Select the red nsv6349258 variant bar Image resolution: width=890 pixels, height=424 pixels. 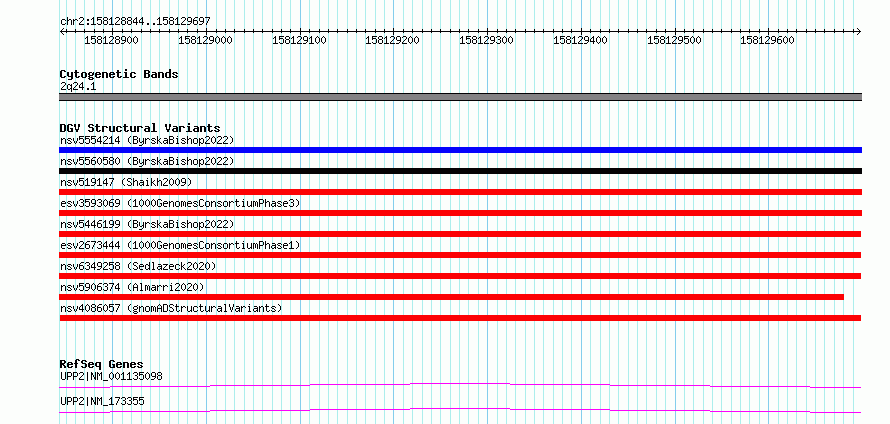click(x=460, y=276)
